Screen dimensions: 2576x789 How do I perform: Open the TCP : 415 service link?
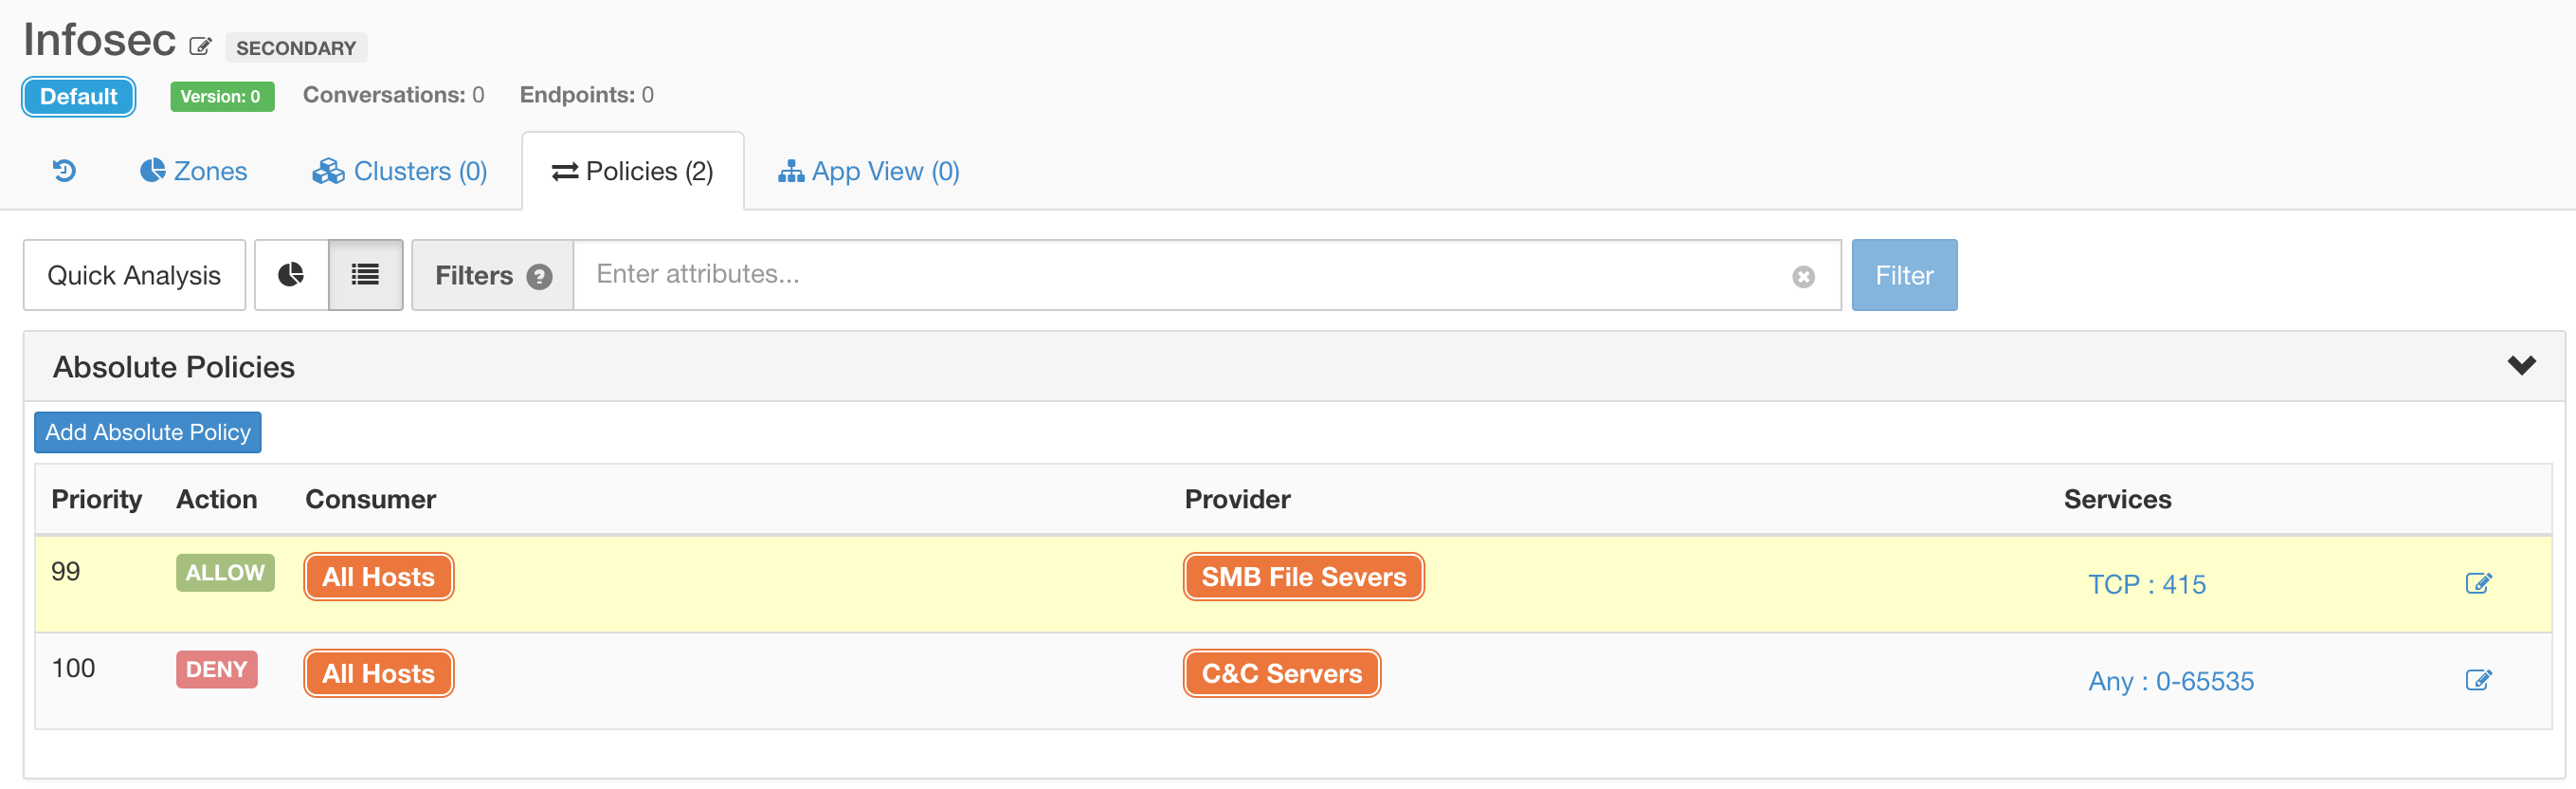(2146, 584)
